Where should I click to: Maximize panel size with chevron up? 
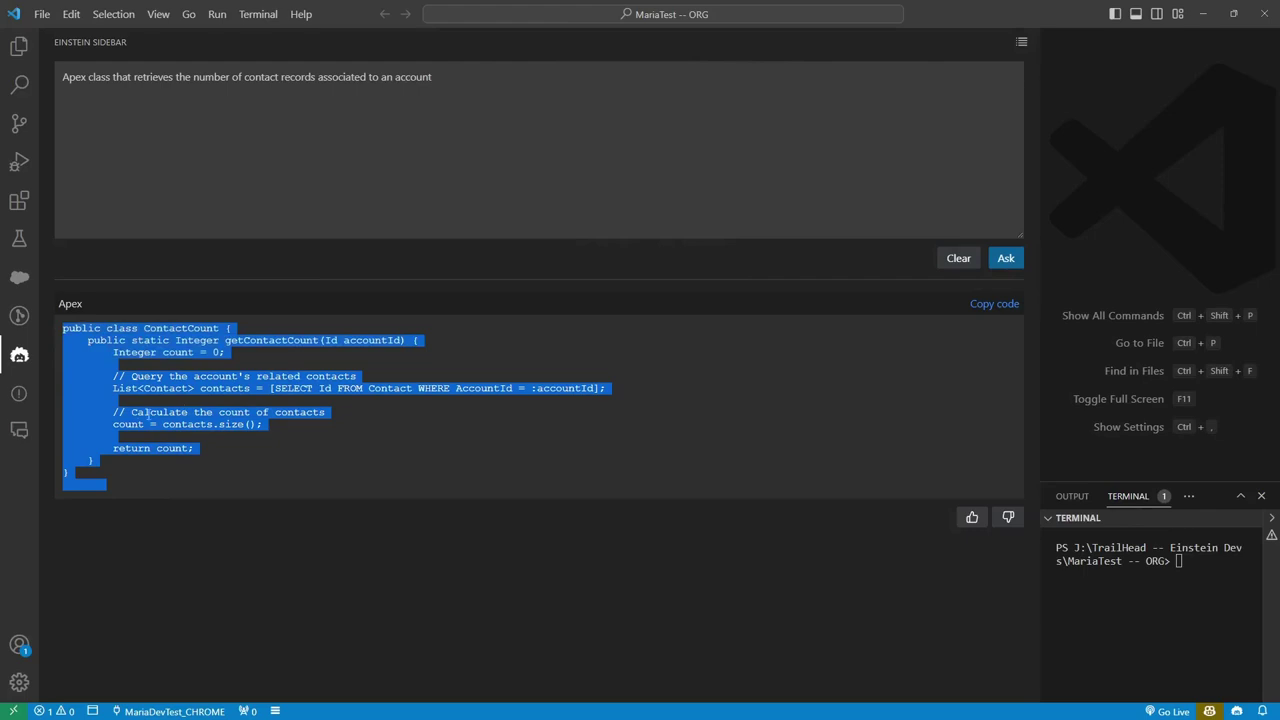coord(1241,496)
